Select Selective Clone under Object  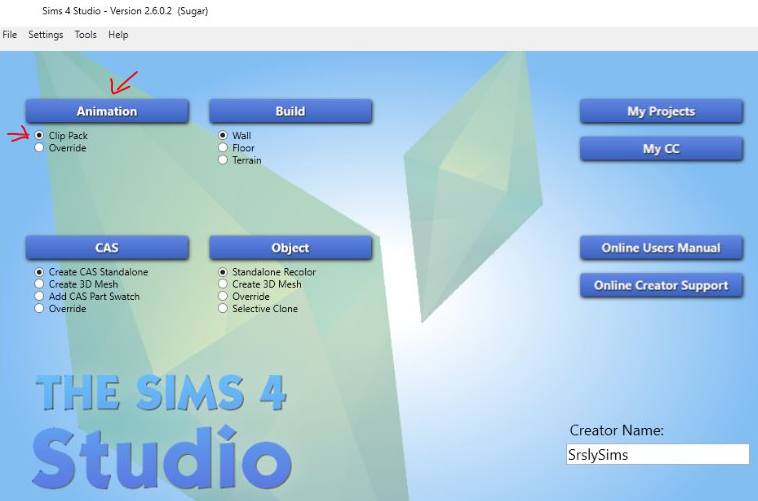tap(224, 309)
